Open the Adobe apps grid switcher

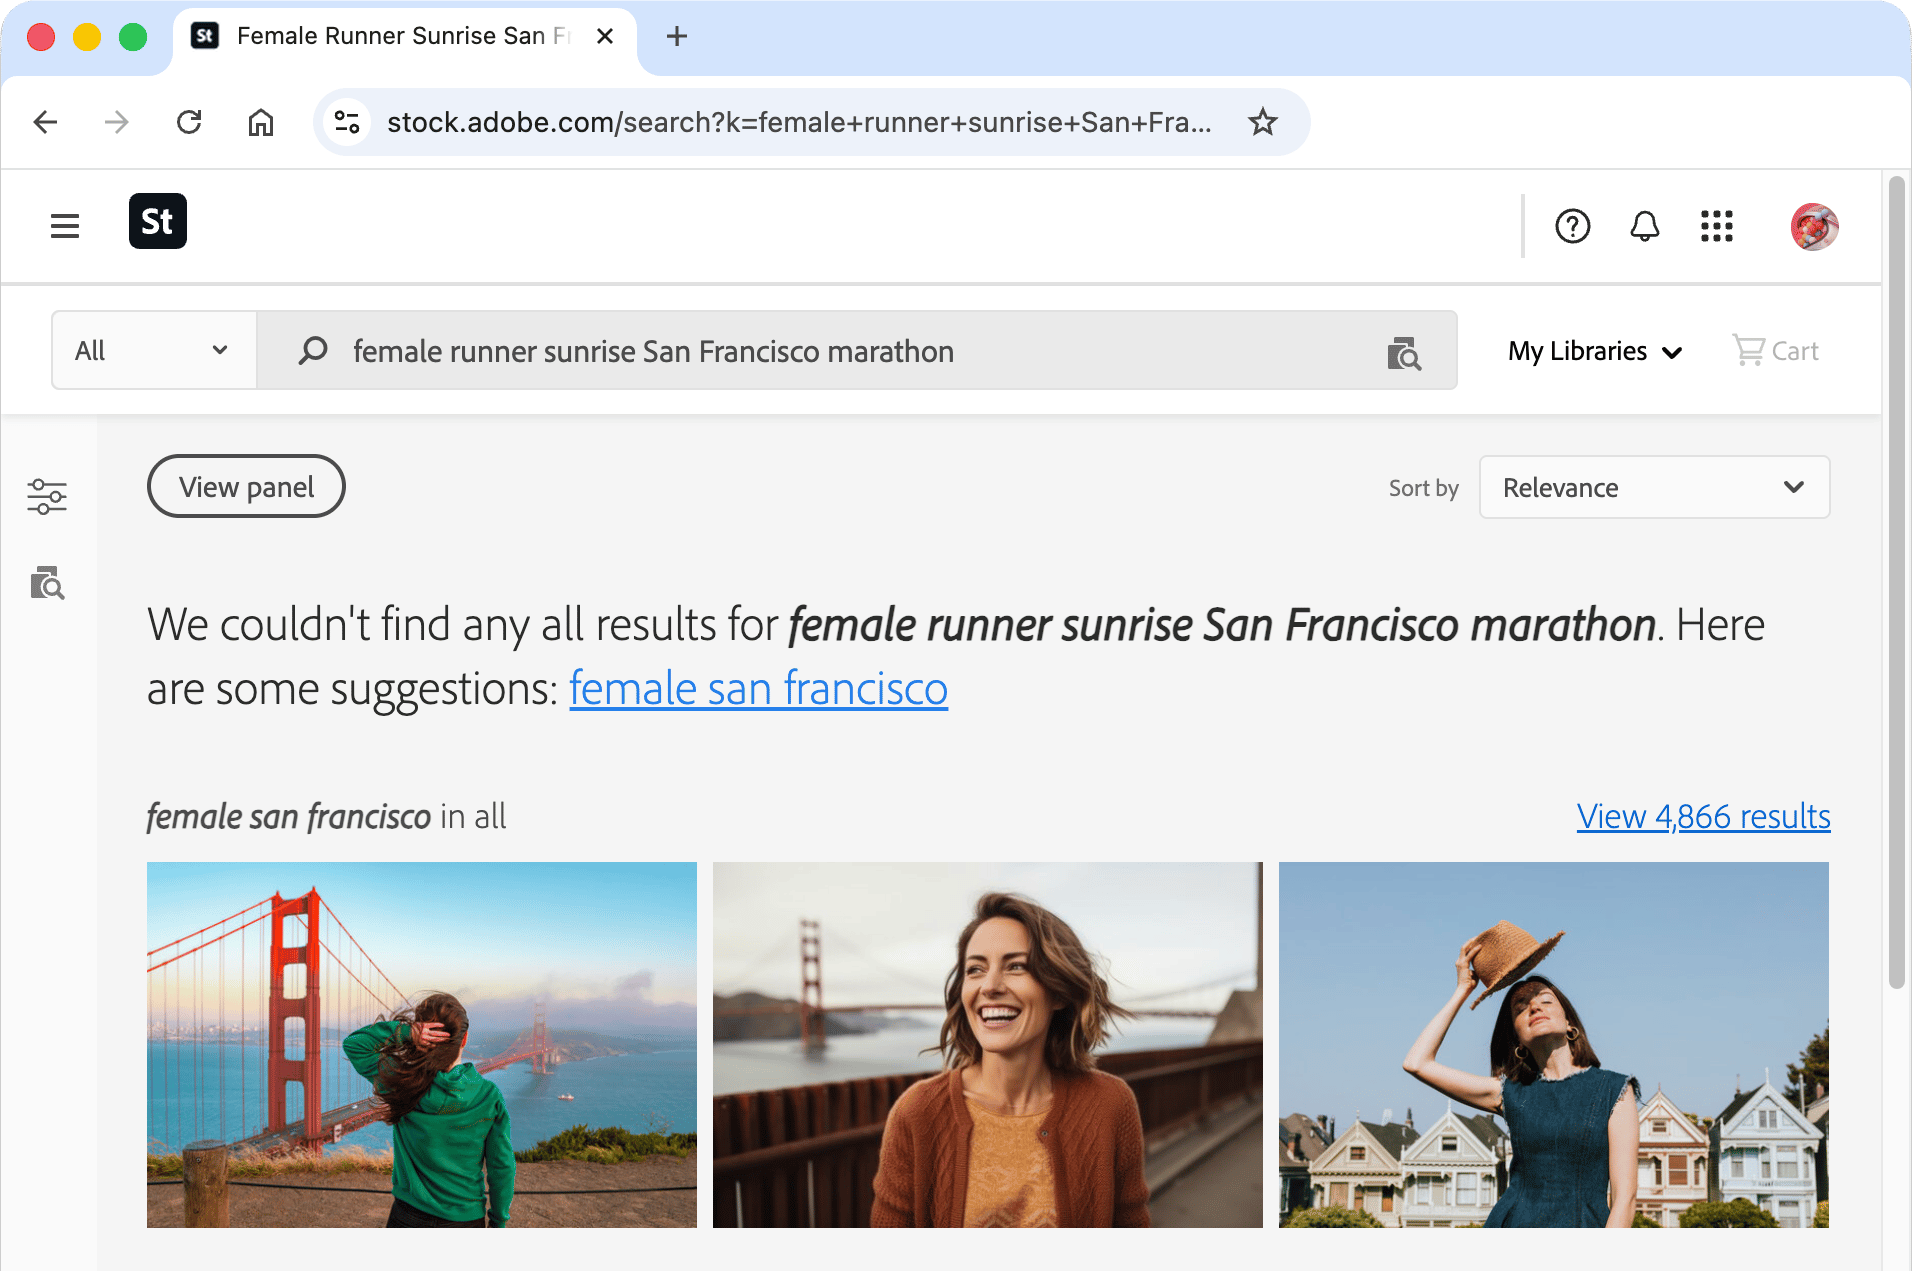click(1716, 226)
